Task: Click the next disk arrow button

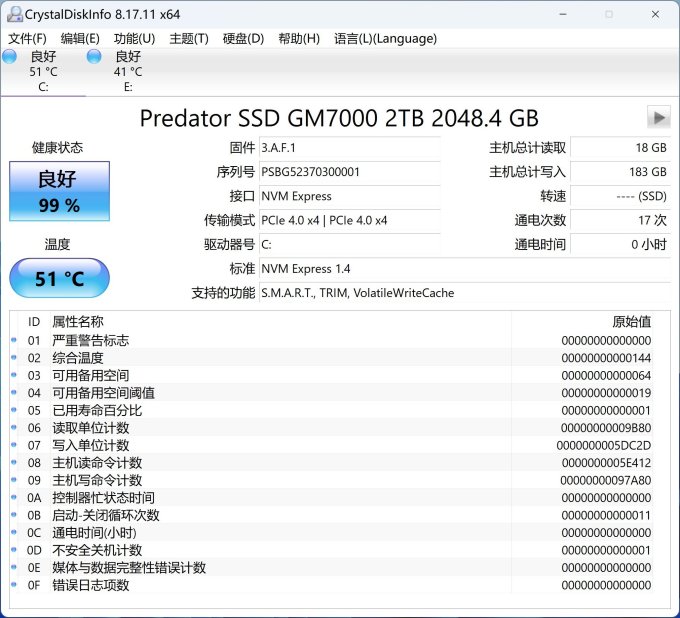Action: pos(658,117)
